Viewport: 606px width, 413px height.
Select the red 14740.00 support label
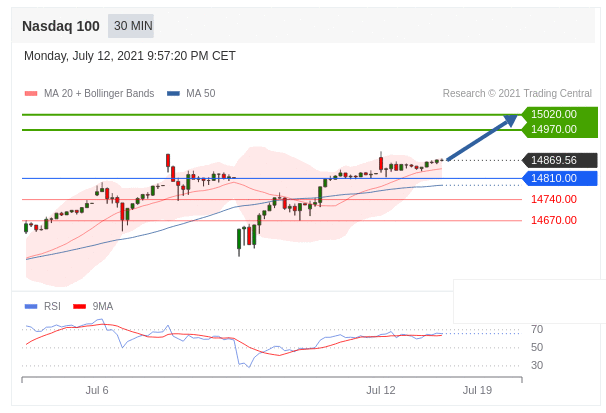point(553,199)
